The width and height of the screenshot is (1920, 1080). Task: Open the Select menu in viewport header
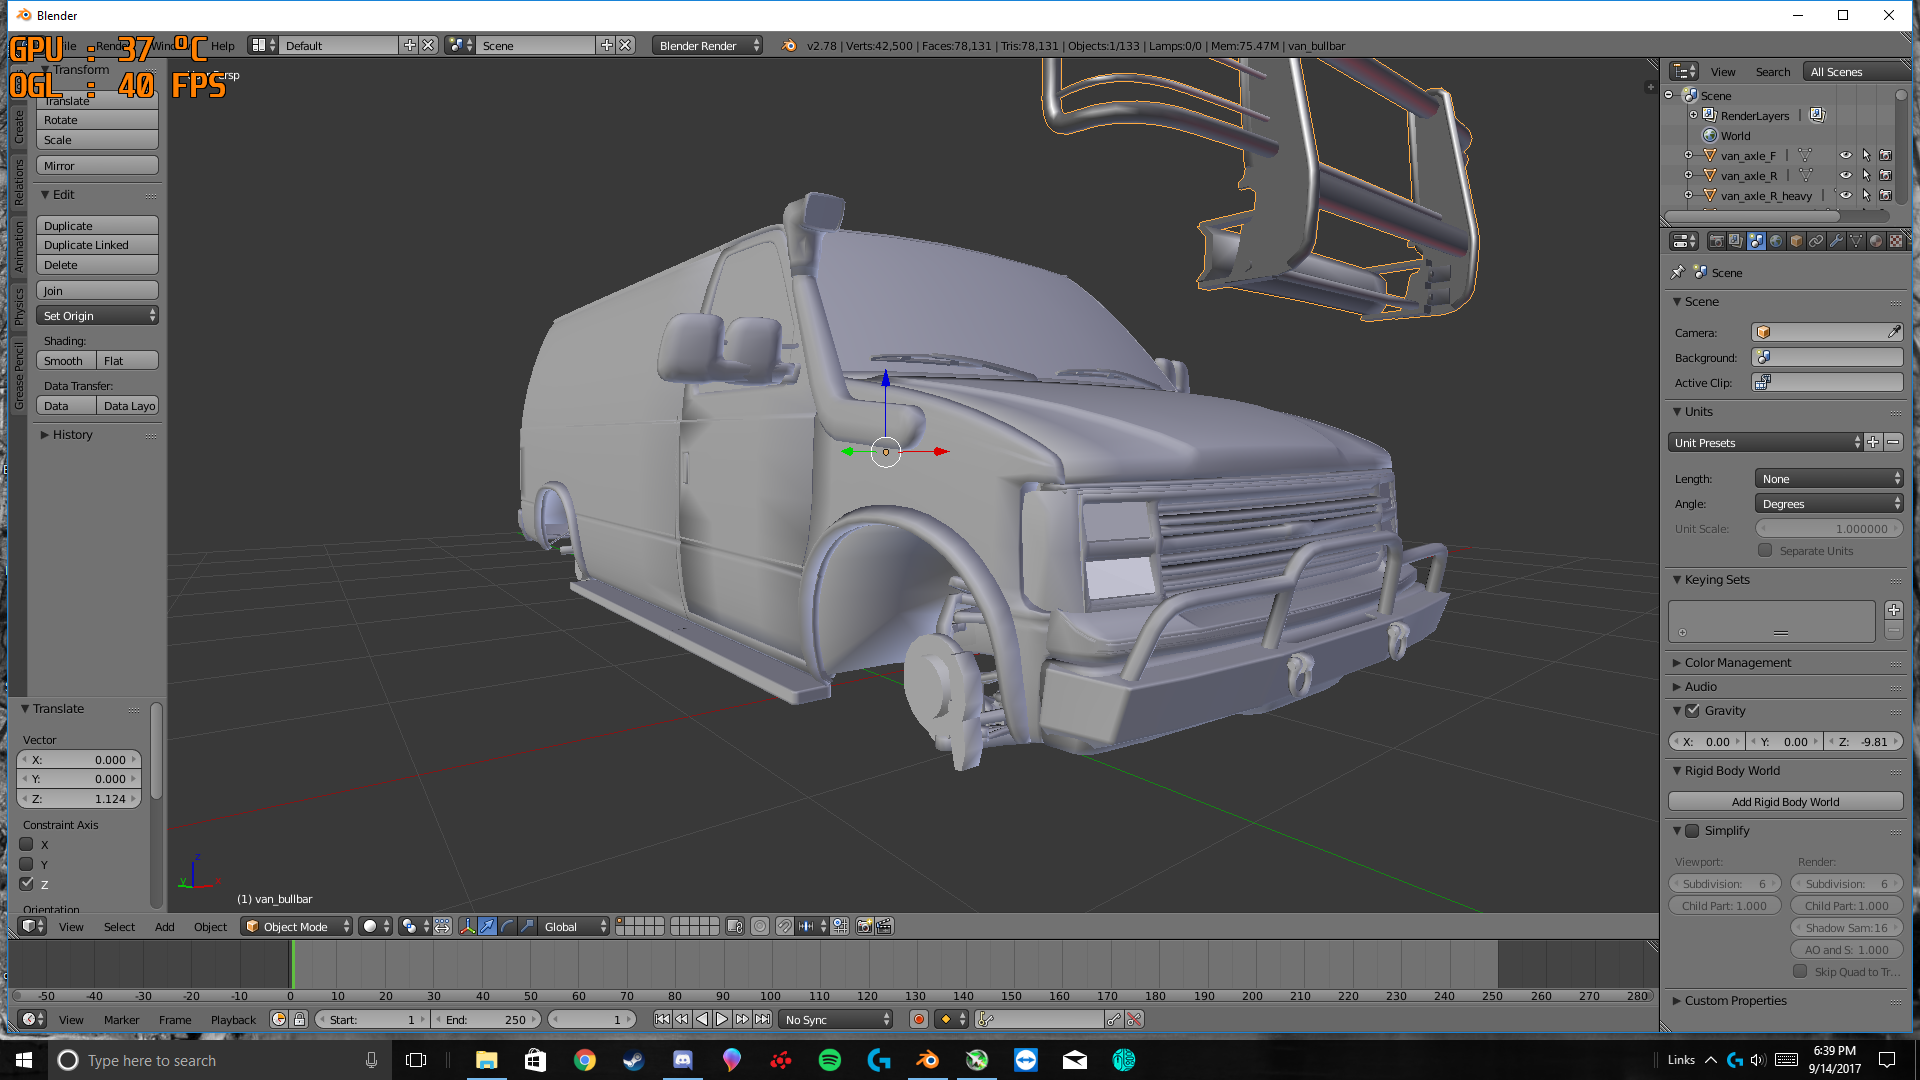119,926
